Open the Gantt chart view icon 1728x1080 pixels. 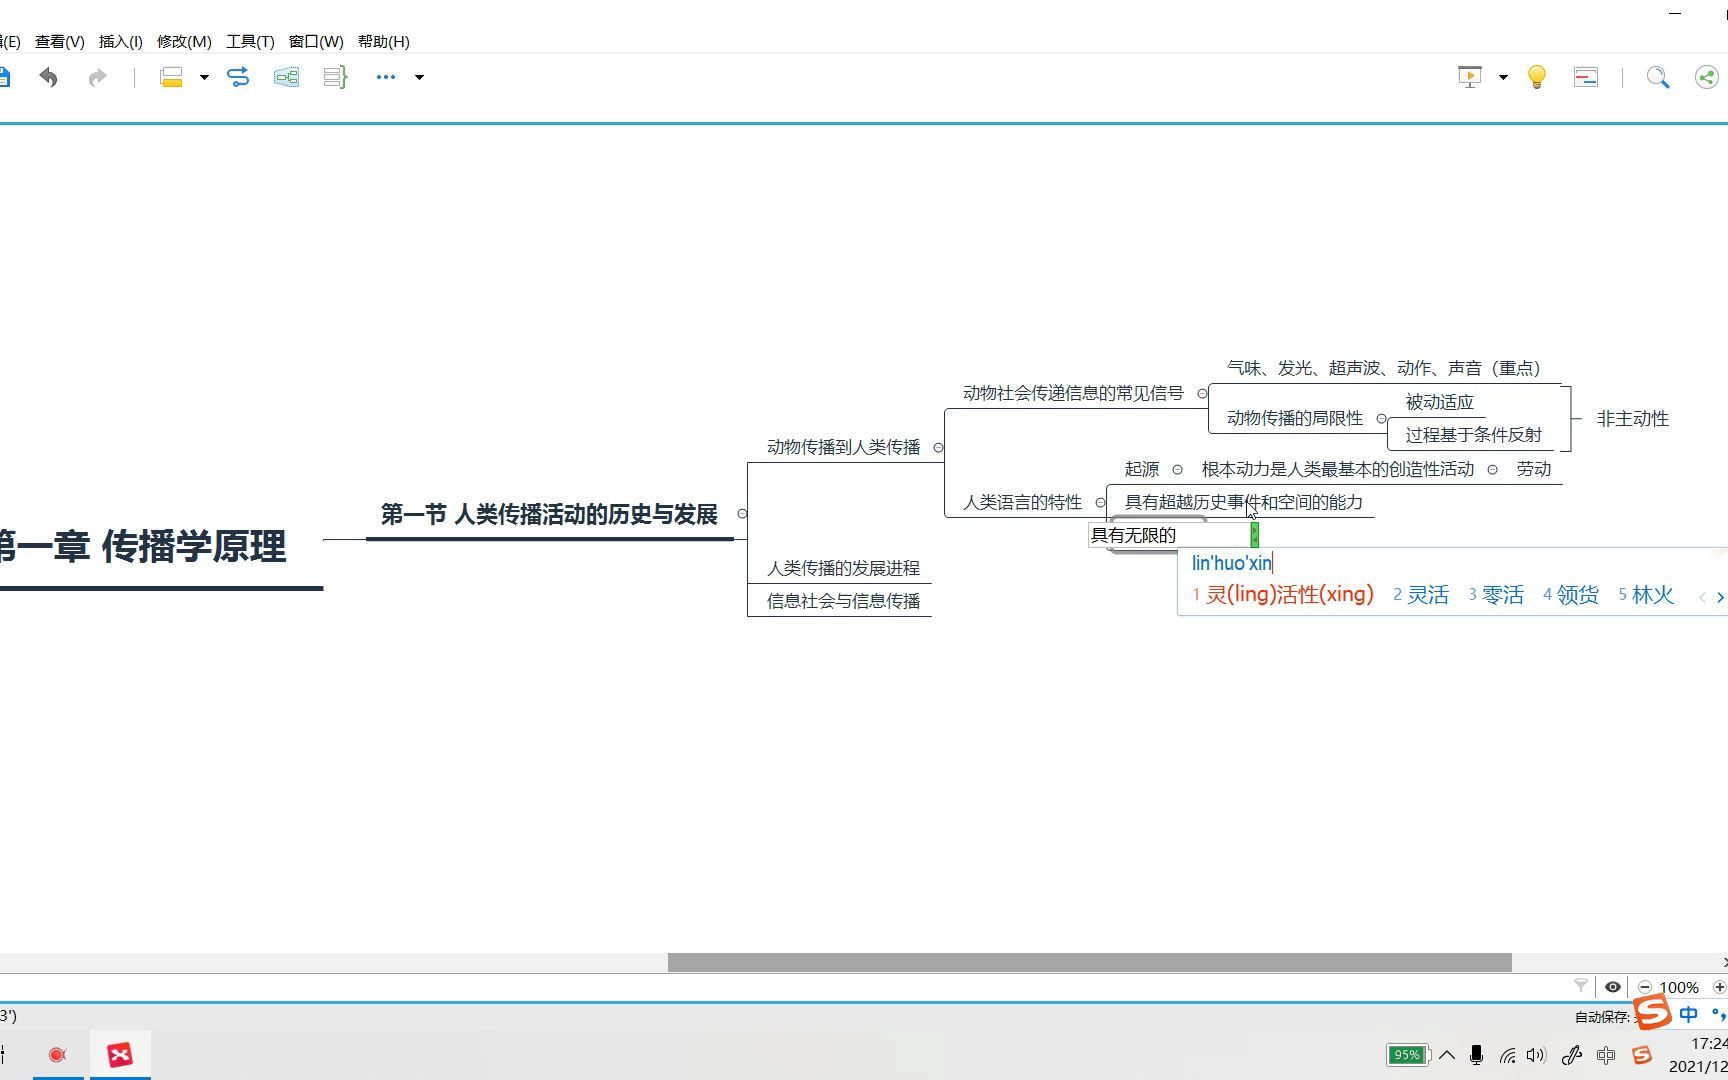click(x=1586, y=77)
